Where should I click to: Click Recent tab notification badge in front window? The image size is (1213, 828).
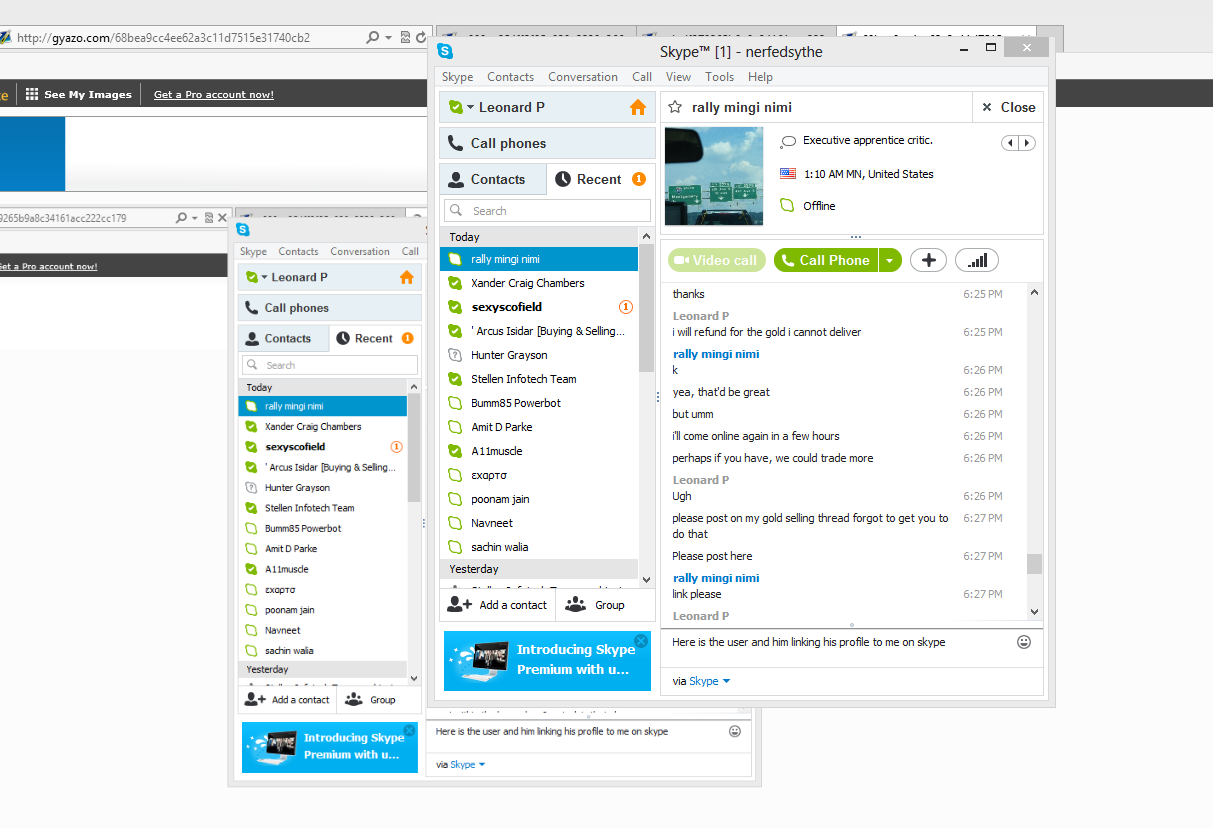coord(639,179)
